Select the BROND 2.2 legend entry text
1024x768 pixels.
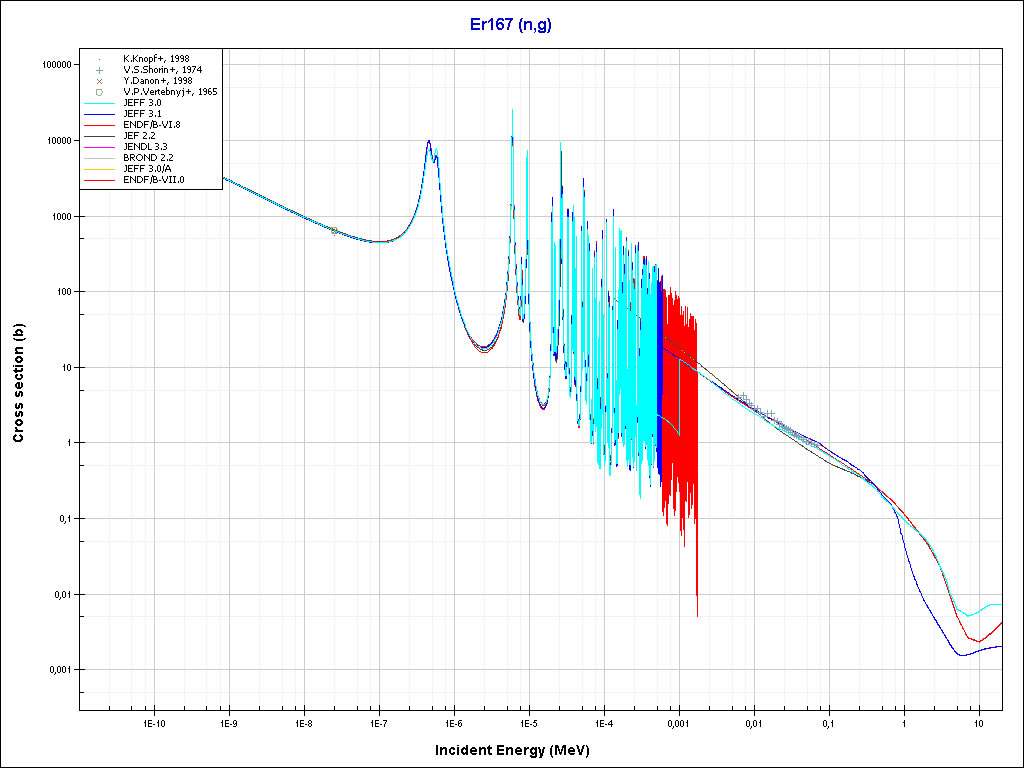click(x=148, y=158)
